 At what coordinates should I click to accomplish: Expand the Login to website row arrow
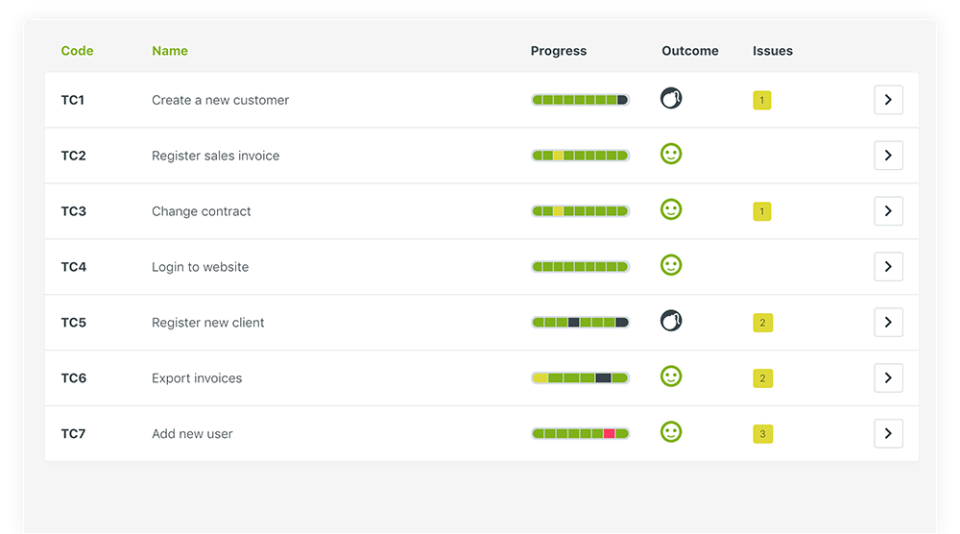[x=888, y=266]
